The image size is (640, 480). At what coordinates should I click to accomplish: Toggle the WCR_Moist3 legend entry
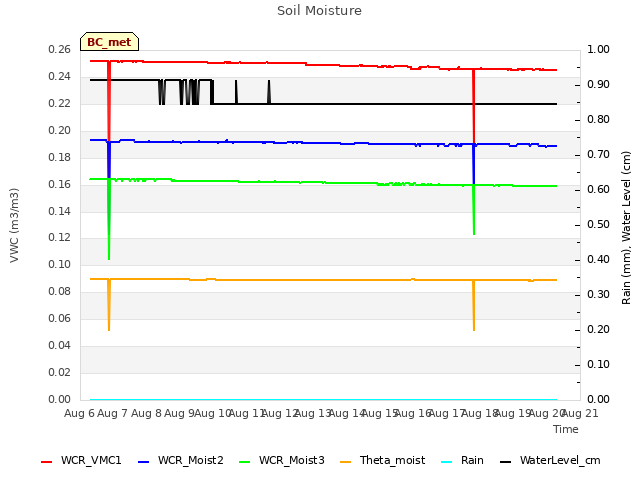[282, 460]
